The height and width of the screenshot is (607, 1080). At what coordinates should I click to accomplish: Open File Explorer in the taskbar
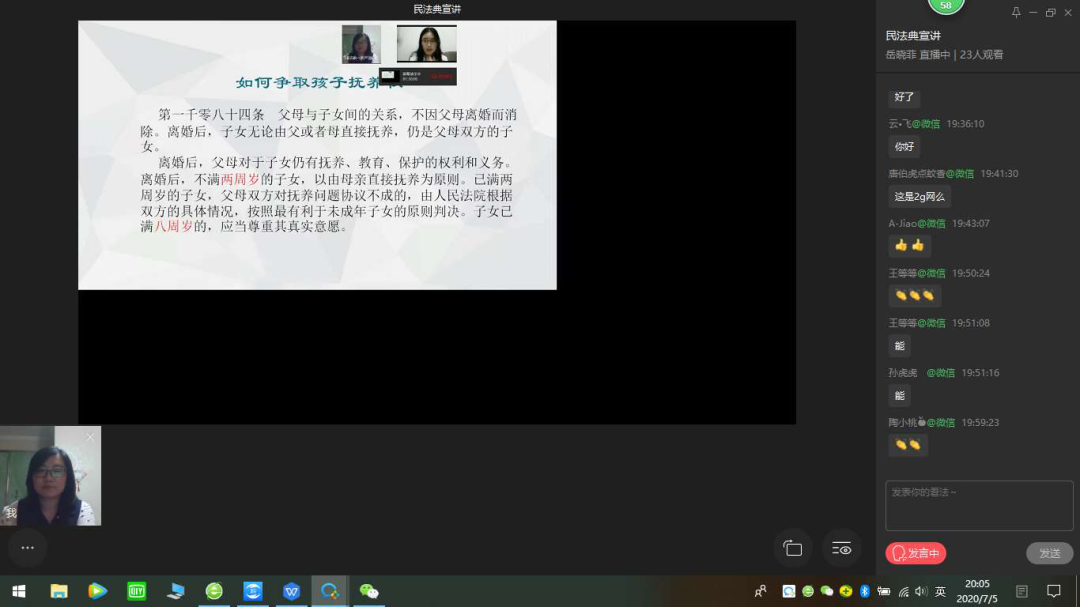point(59,591)
